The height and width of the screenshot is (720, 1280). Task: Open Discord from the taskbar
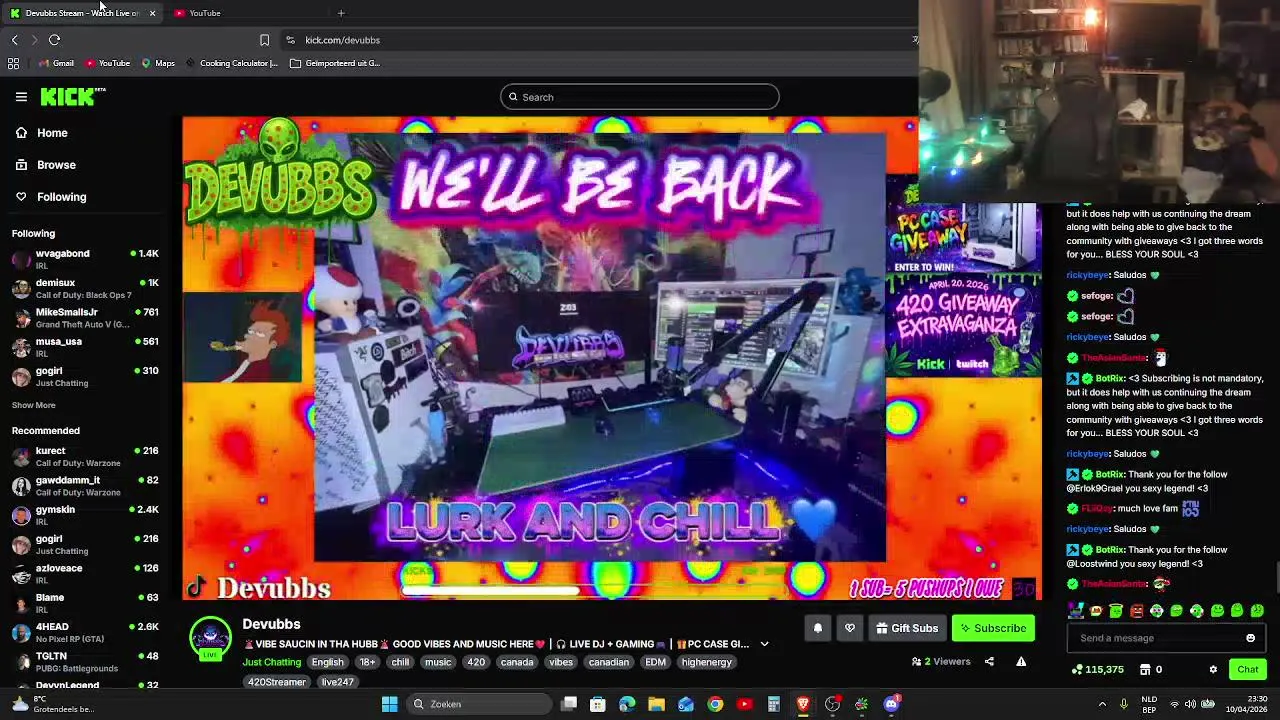[891, 704]
